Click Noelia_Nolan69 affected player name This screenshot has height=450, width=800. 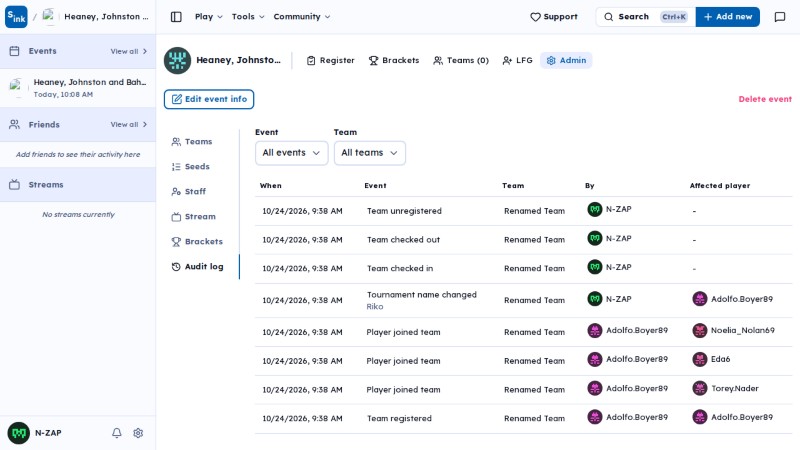pyautogui.click(x=742, y=331)
